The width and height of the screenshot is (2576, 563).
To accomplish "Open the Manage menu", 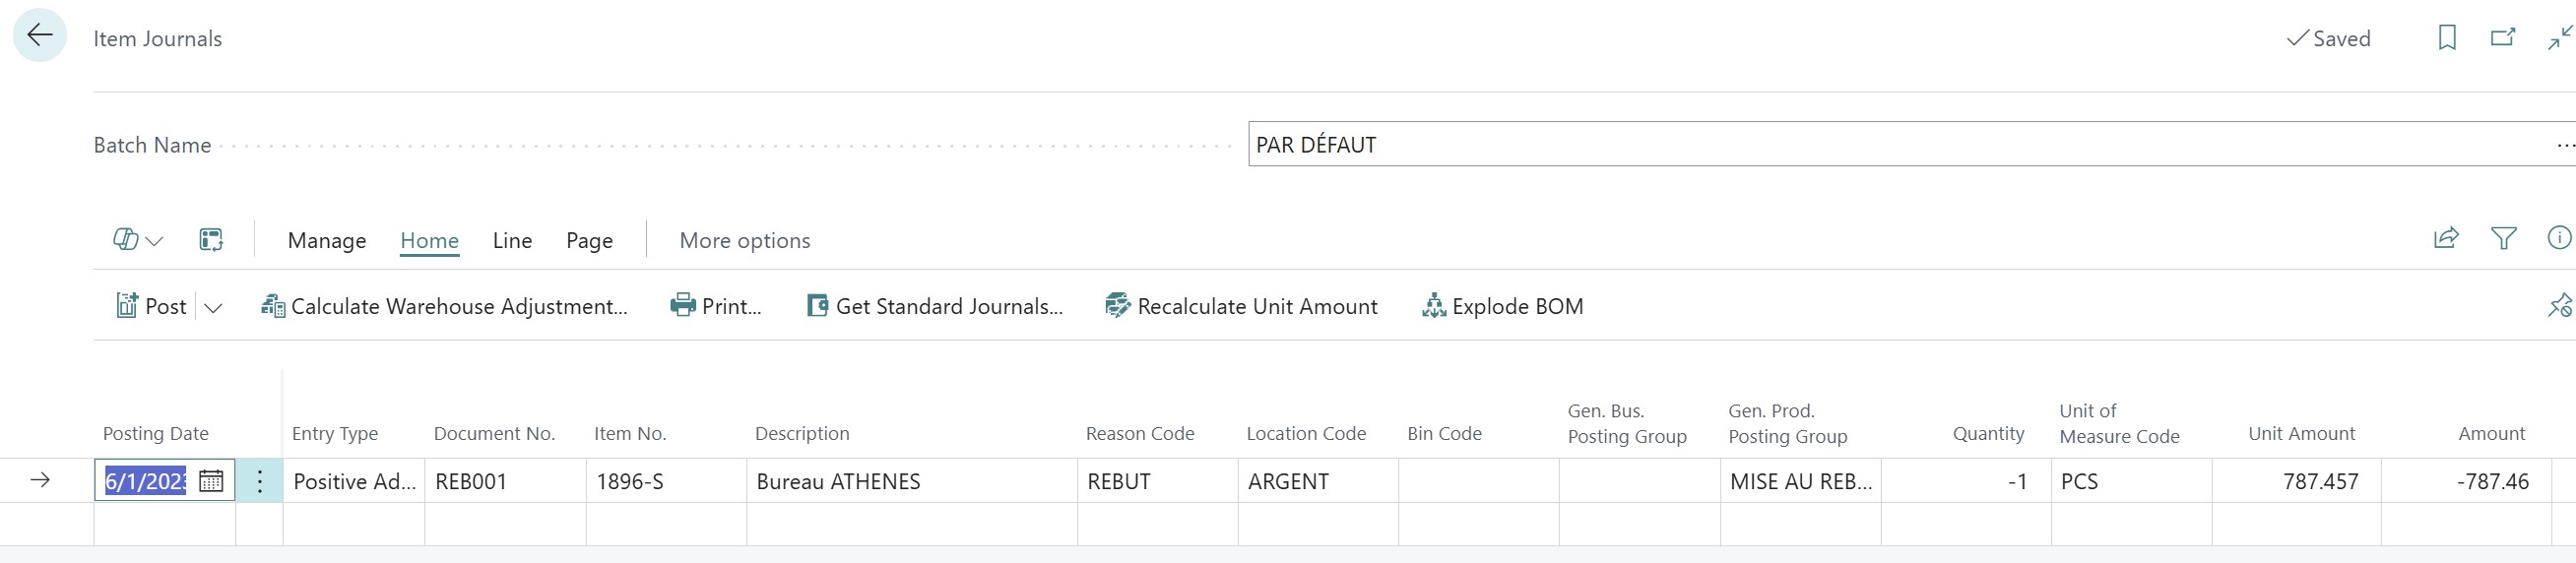I will click(x=327, y=241).
